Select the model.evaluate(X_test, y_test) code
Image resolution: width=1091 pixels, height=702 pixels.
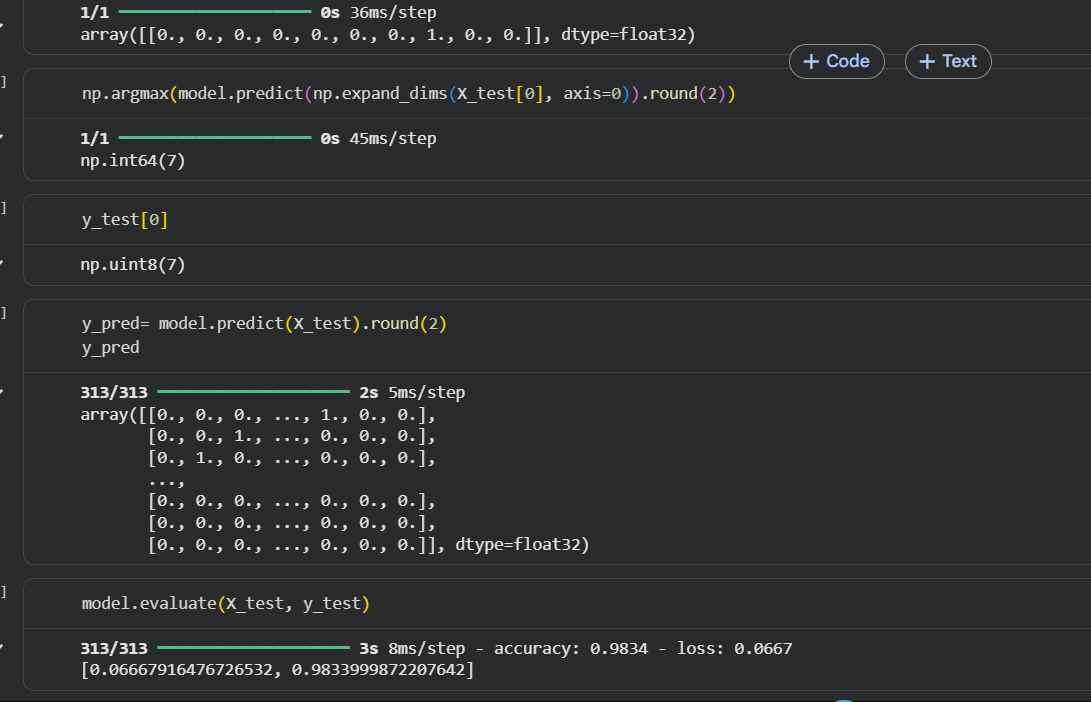click(225, 603)
